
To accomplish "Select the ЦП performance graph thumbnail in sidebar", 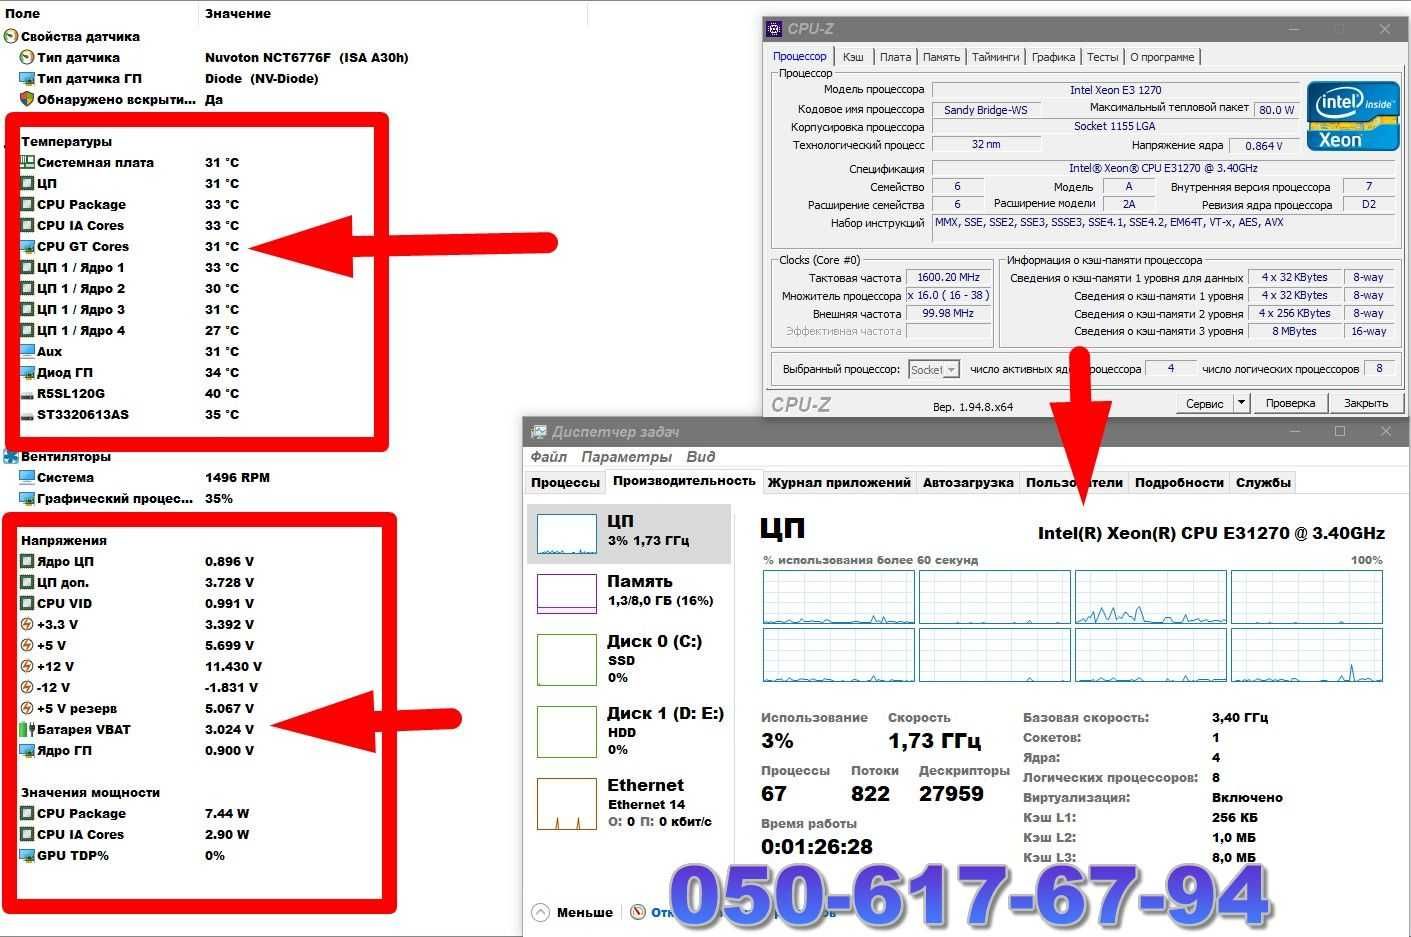I will click(x=566, y=534).
